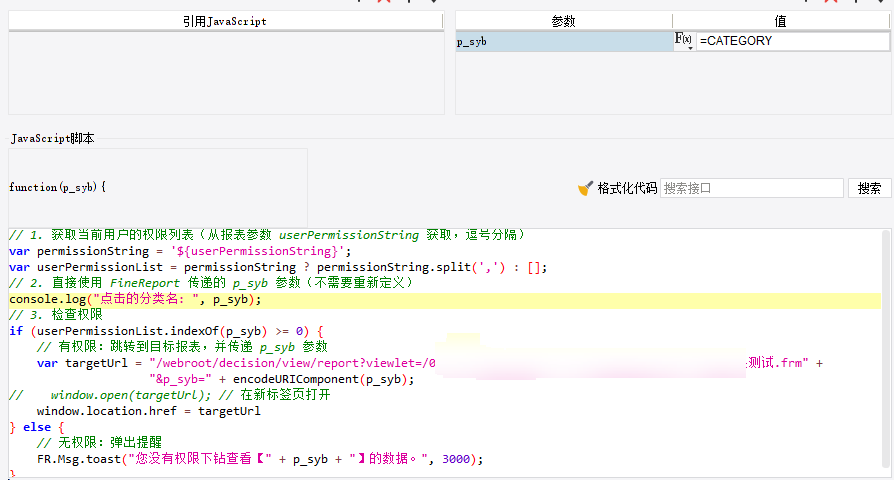Click the 值 column header
The width and height of the screenshot is (894, 480).
781,21
